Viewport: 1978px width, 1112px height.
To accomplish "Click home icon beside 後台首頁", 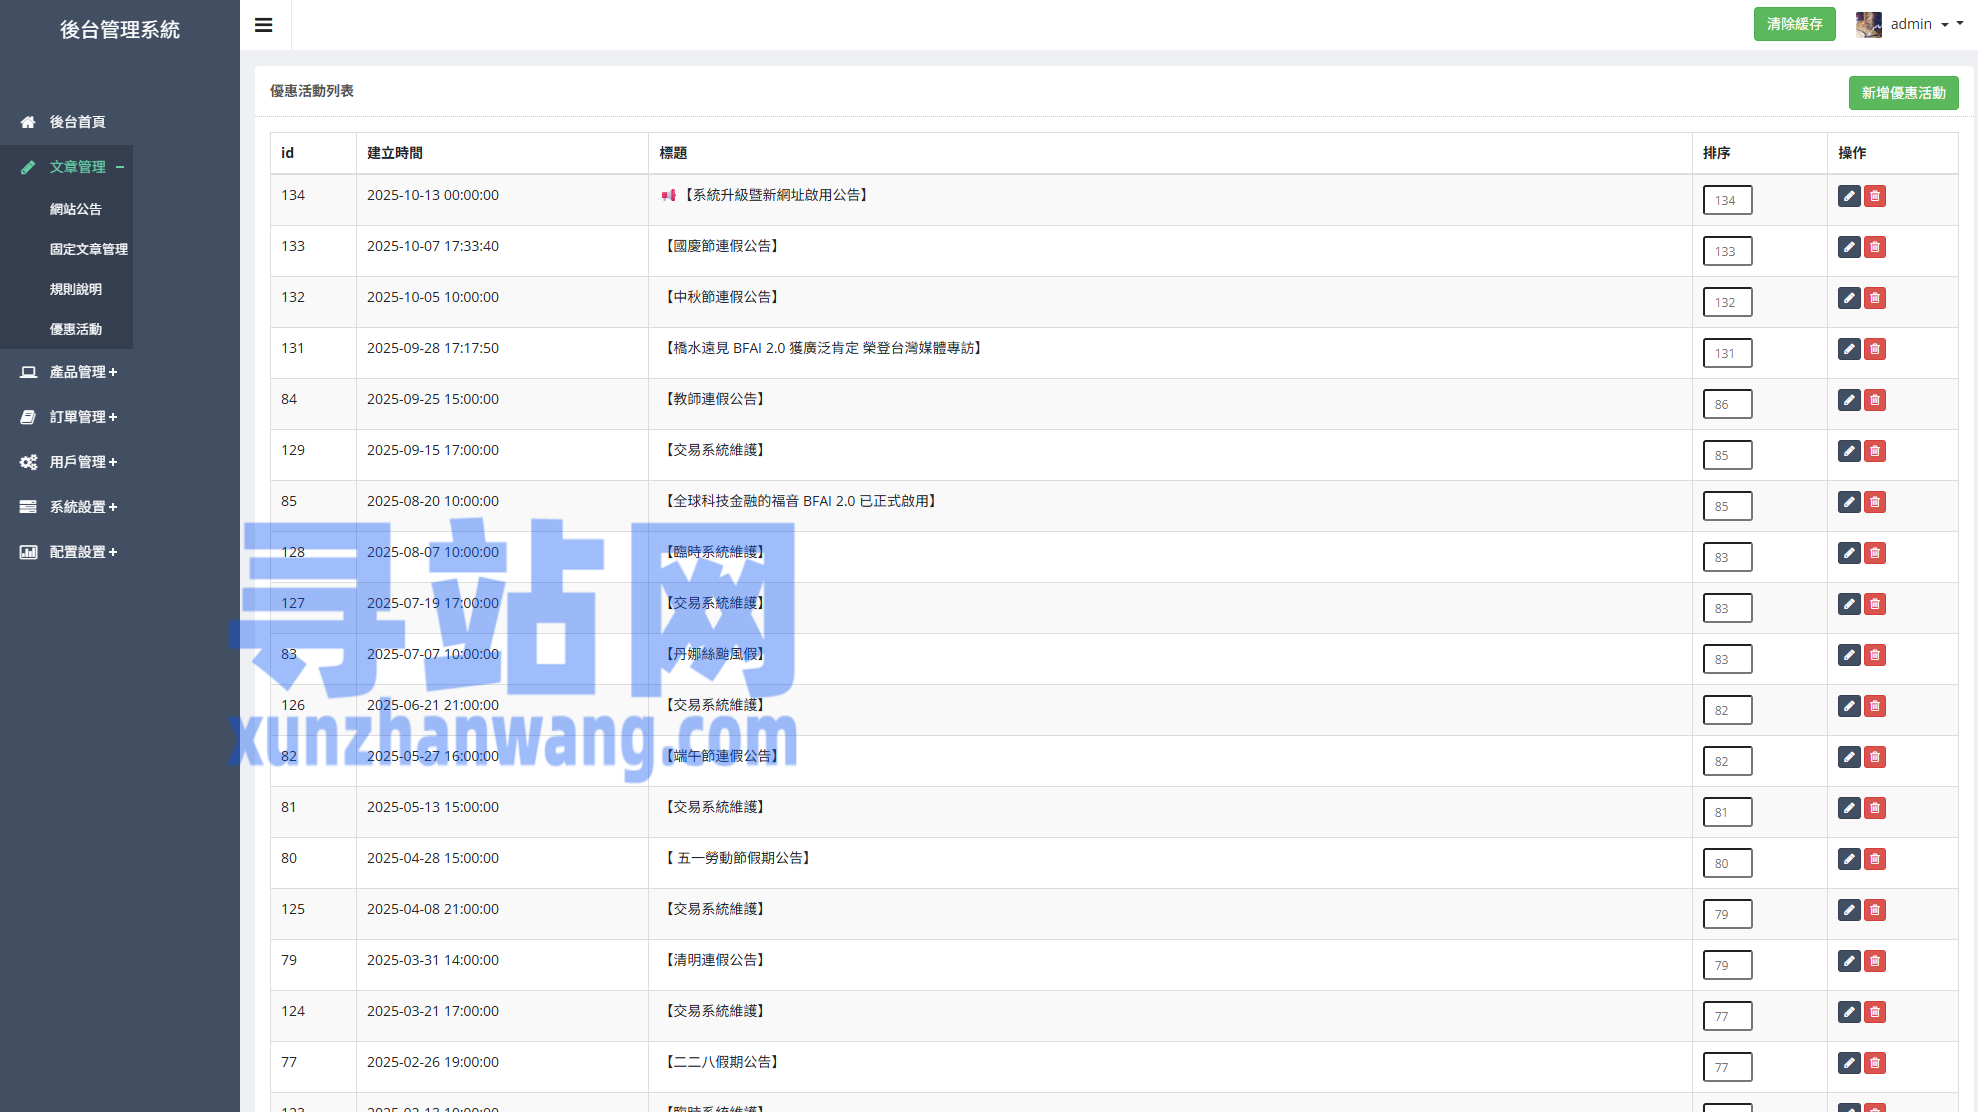I will [28, 122].
